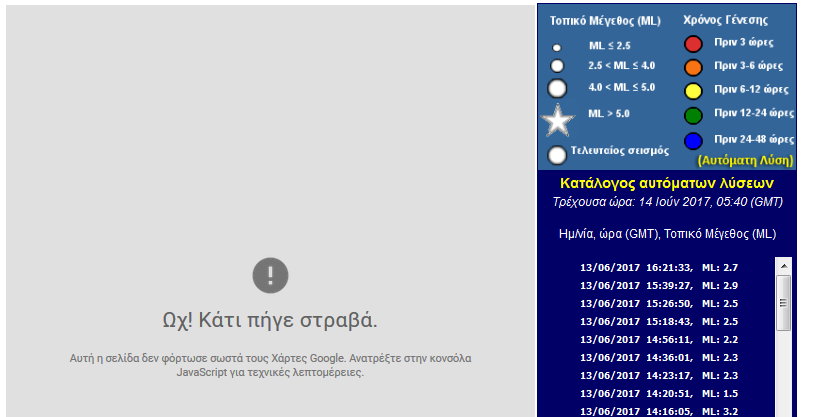Screen dimensions: 825x417
Task: Click the red Πριν 3 ώρες circle
Action: pos(693,44)
